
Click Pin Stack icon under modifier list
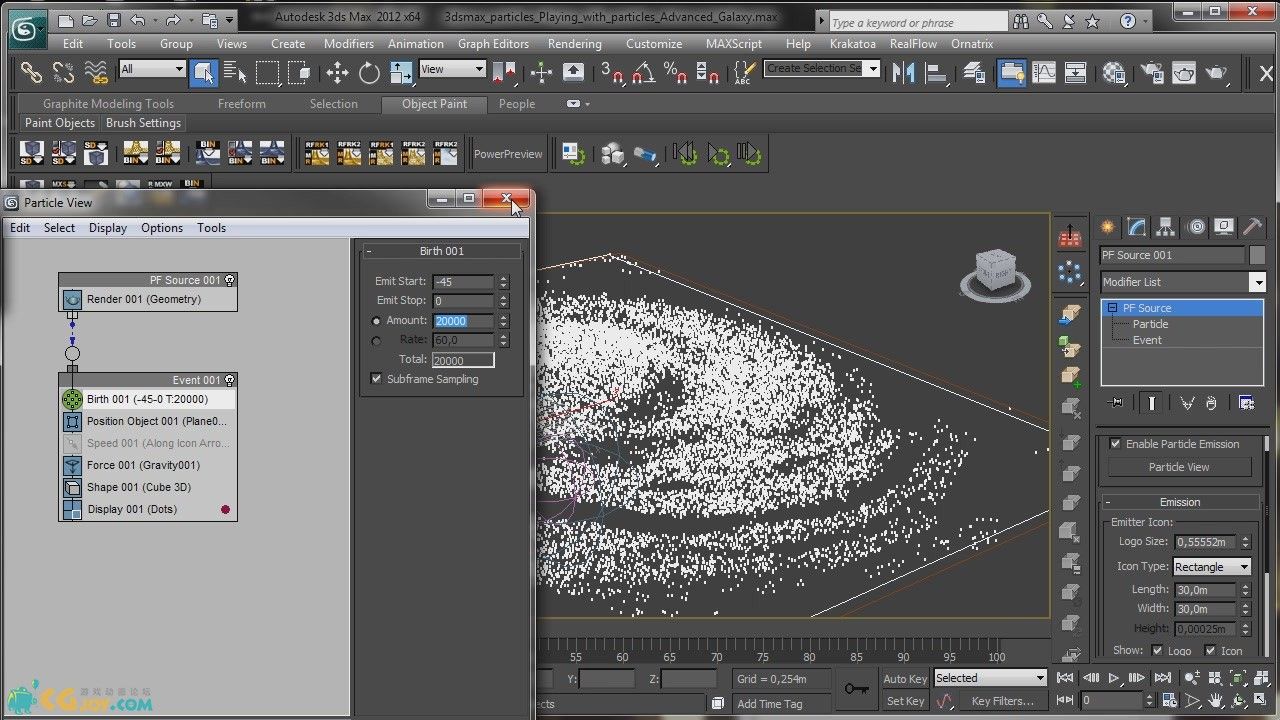pos(1117,402)
